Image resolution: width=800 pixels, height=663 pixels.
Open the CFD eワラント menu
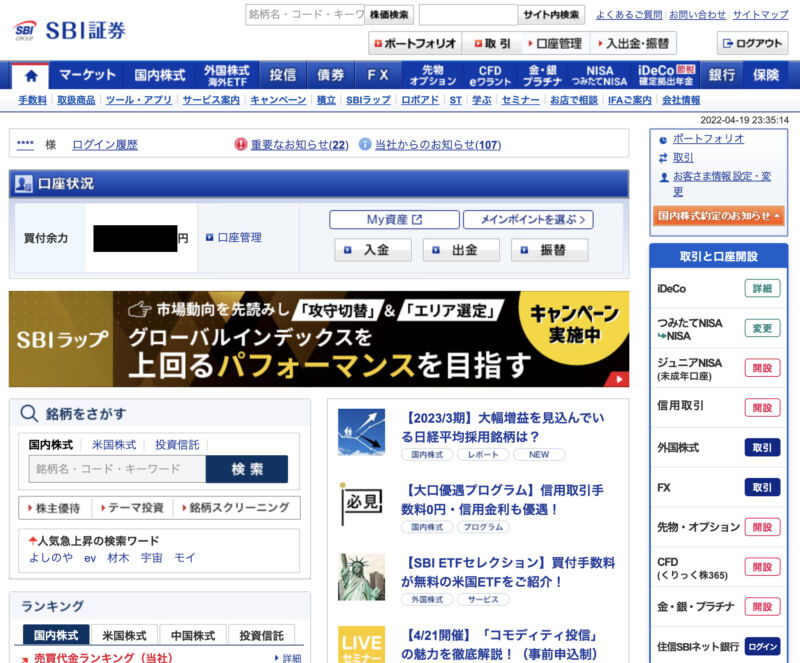coord(490,75)
